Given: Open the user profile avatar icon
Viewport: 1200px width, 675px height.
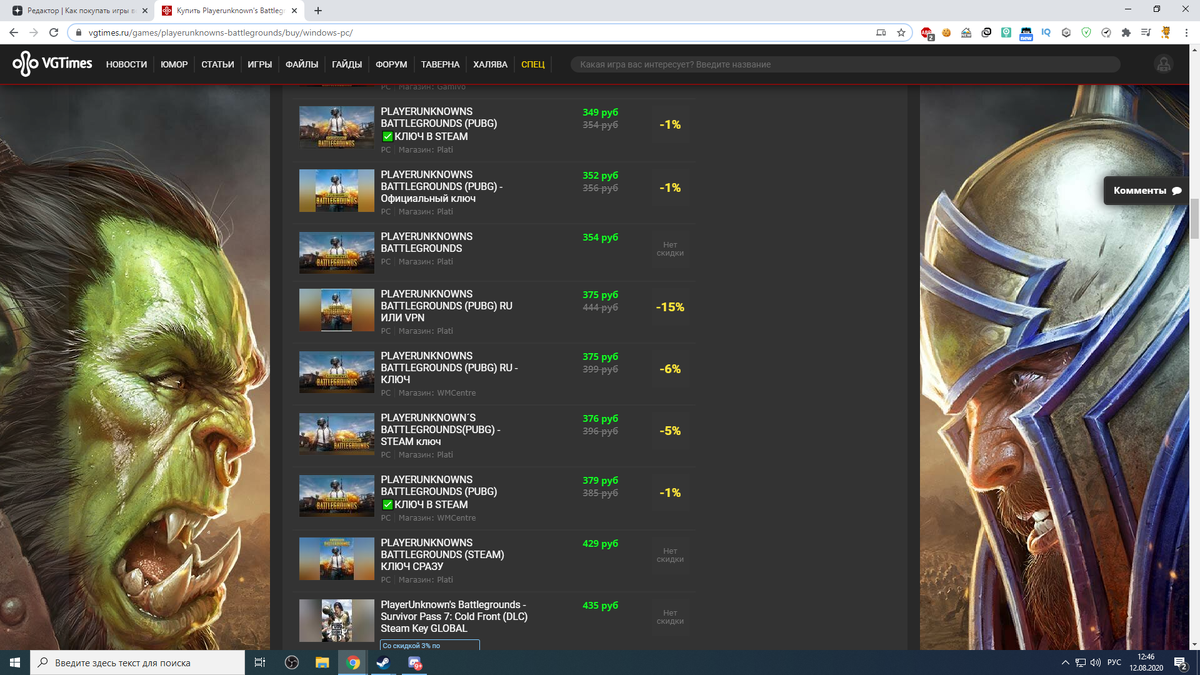Looking at the screenshot, I should point(1163,64).
